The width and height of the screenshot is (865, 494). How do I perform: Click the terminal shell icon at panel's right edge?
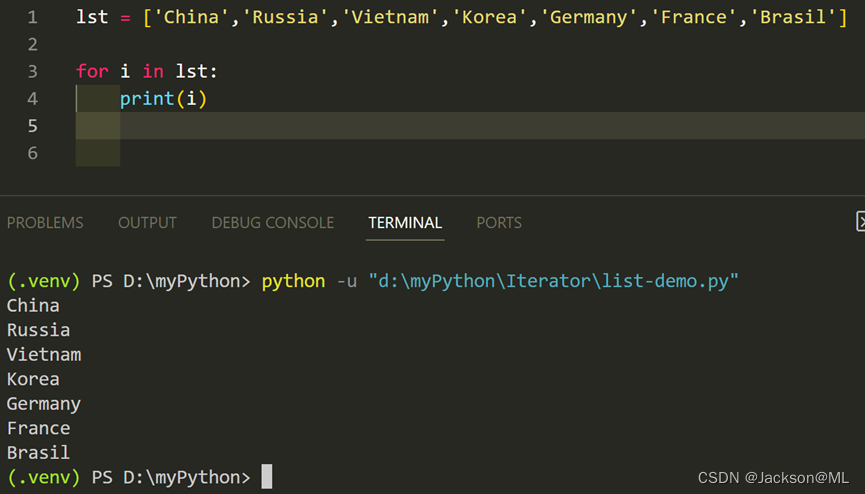tap(860, 222)
